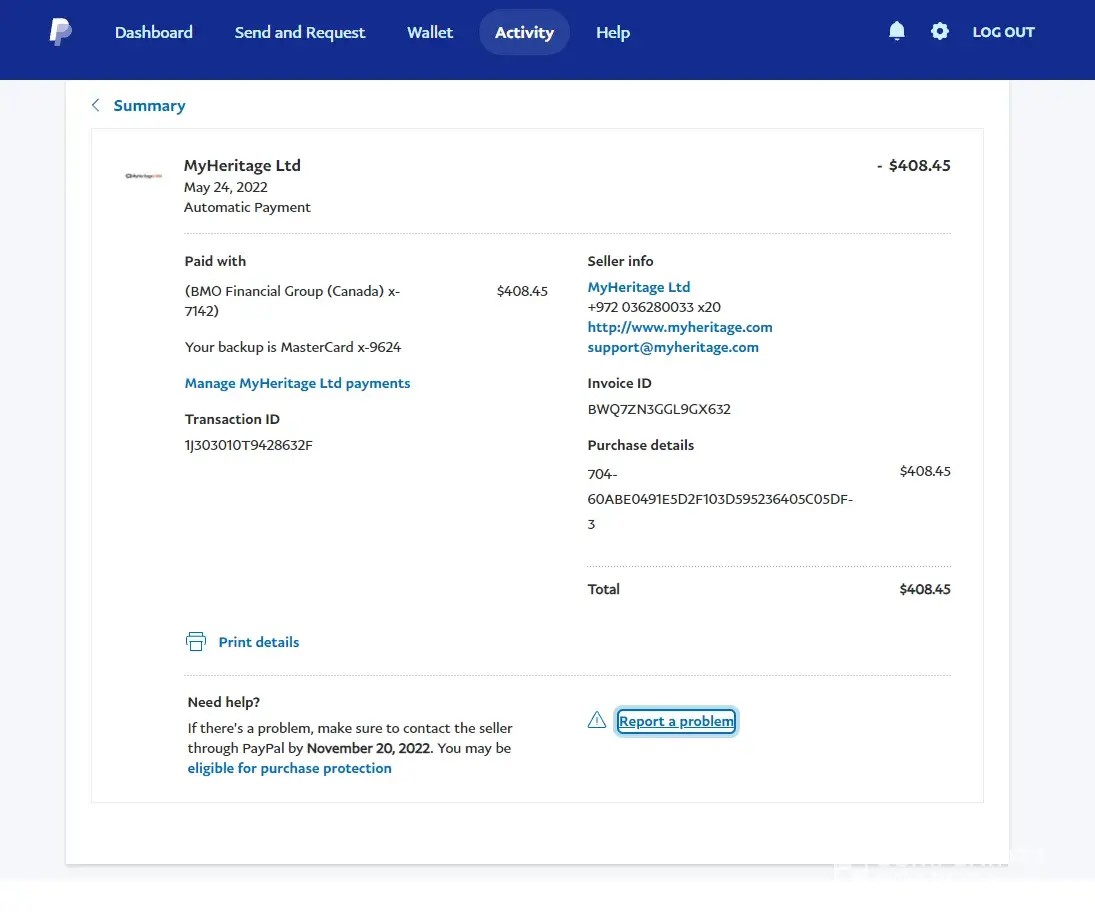Image resolution: width=1095 pixels, height=912 pixels.
Task: Click the warning triangle icon
Action: (x=597, y=720)
